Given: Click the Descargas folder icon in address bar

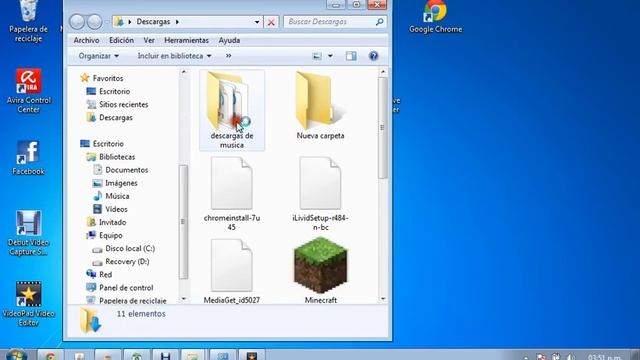Looking at the screenshot, I should (119, 22).
